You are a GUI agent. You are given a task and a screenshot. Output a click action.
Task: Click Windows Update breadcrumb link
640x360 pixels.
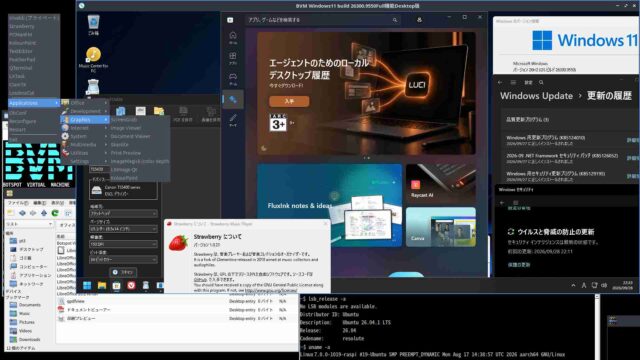point(536,96)
